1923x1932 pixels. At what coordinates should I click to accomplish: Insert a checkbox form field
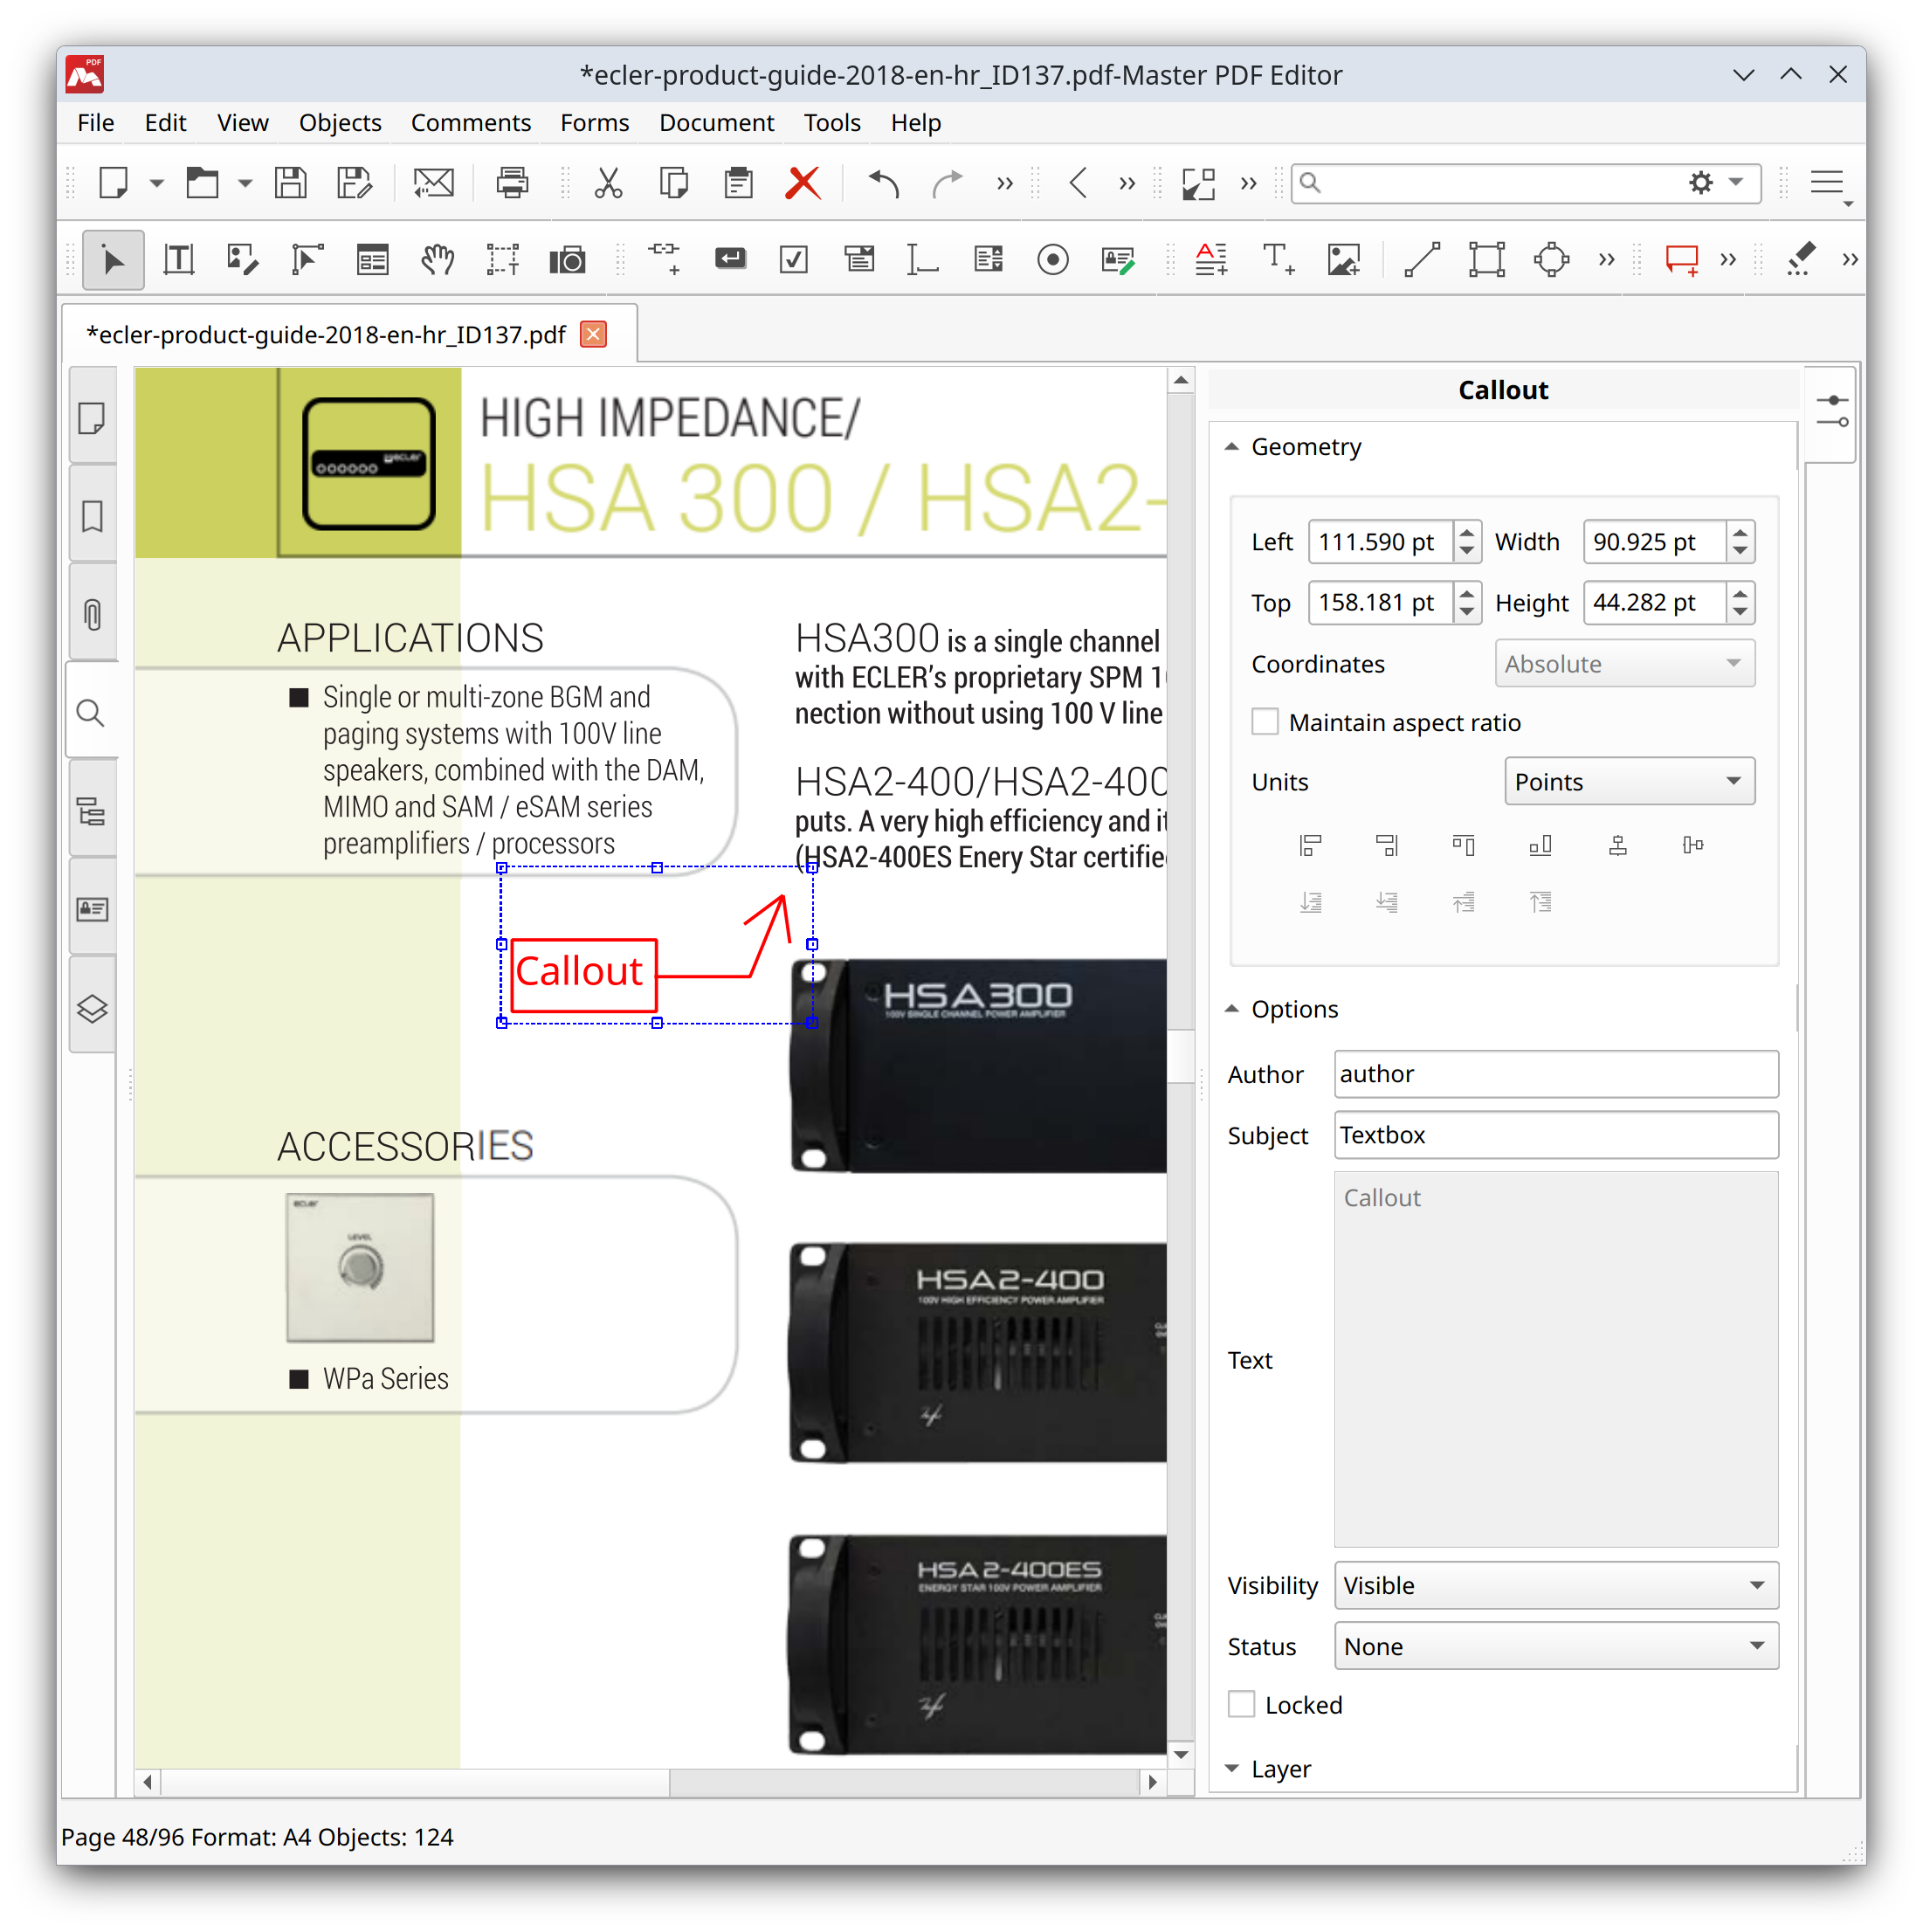tap(793, 259)
